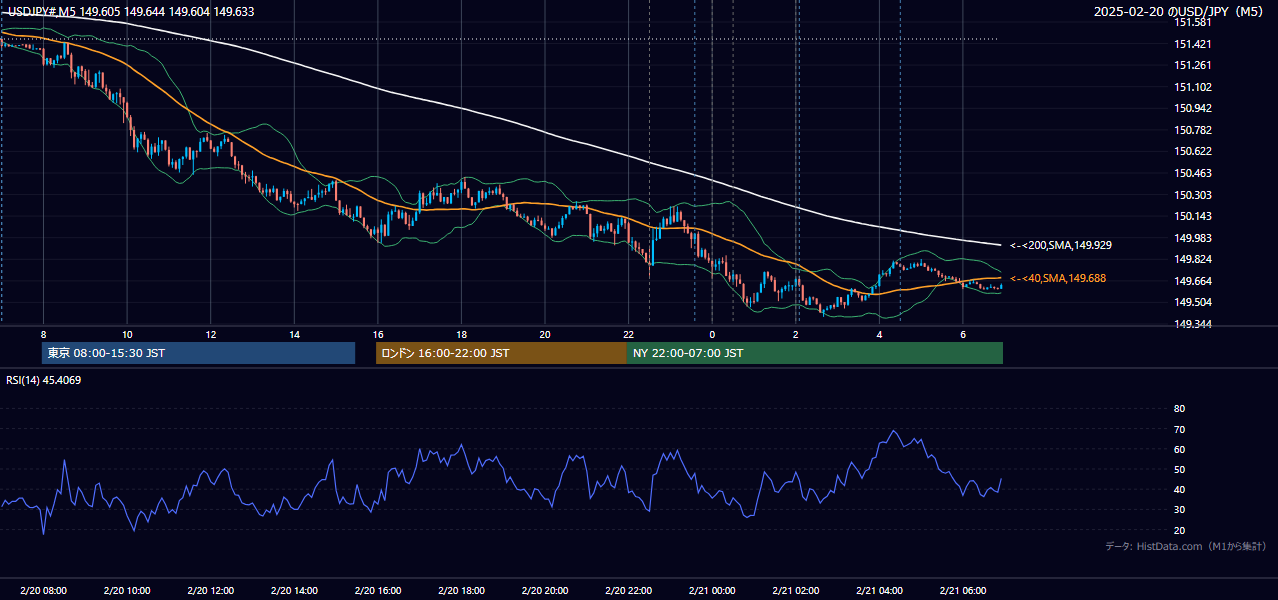Click price axis label 150.463
The width and height of the screenshot is (1278, 600).
[1192, 173]
